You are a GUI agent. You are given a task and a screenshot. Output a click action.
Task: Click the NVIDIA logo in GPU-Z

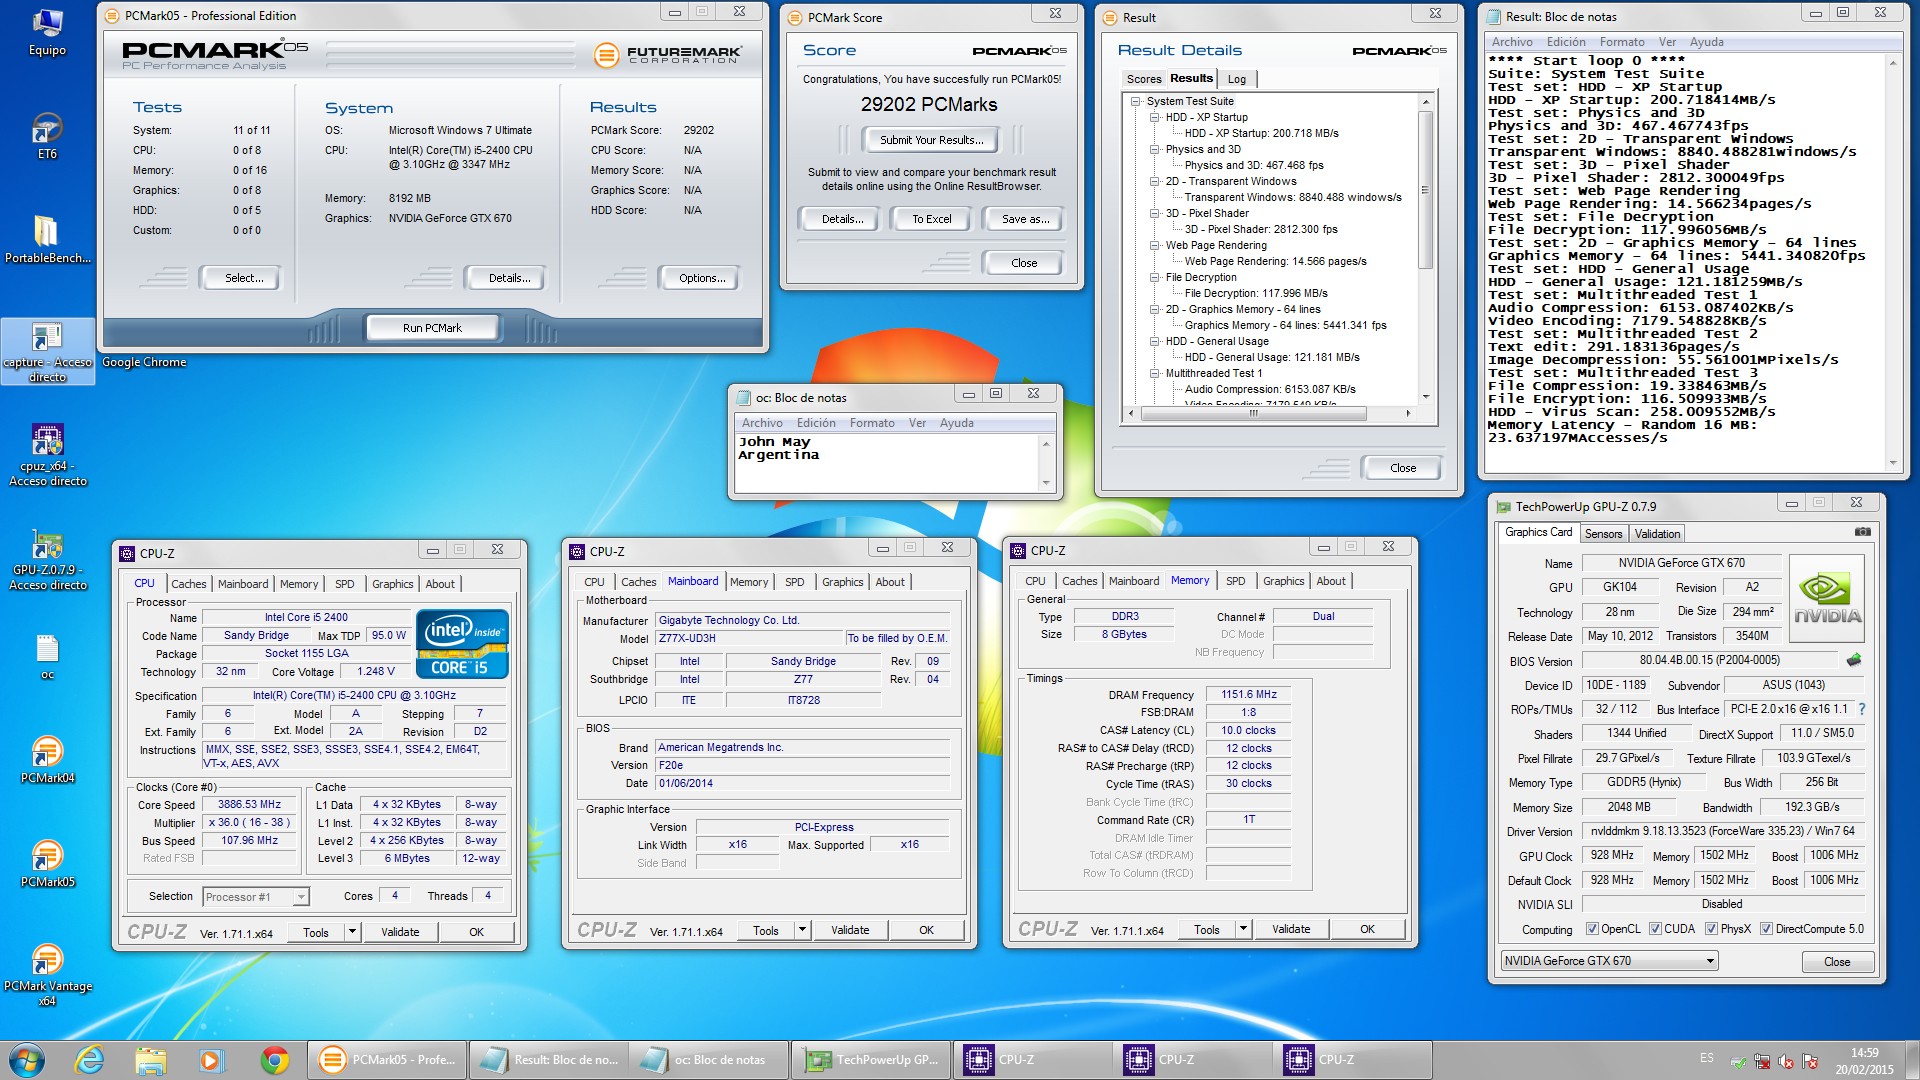[1827, 598]
